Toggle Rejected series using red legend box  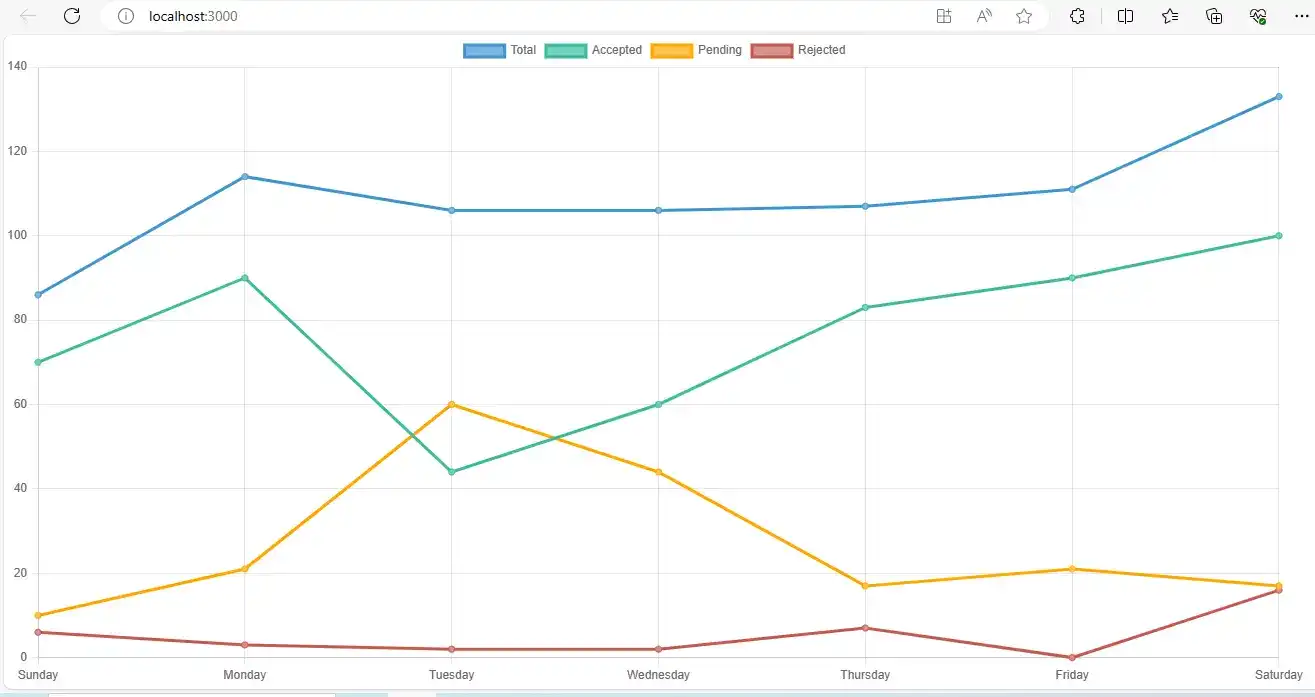[x=771, y=50]
